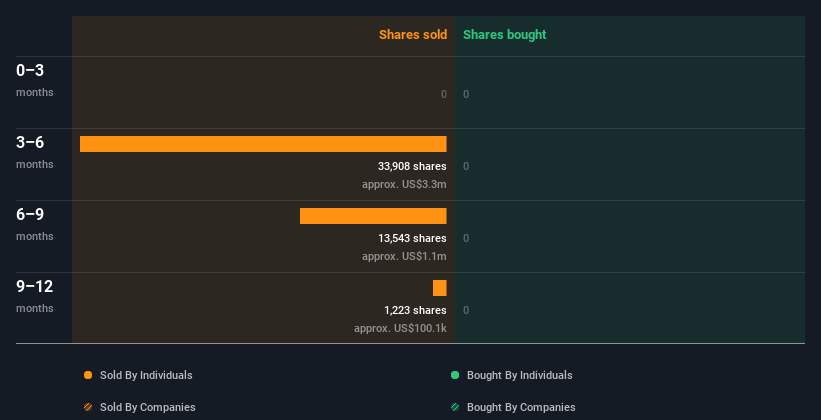Click the Sold By Individuals orange legend dot

tap(88, 375)
